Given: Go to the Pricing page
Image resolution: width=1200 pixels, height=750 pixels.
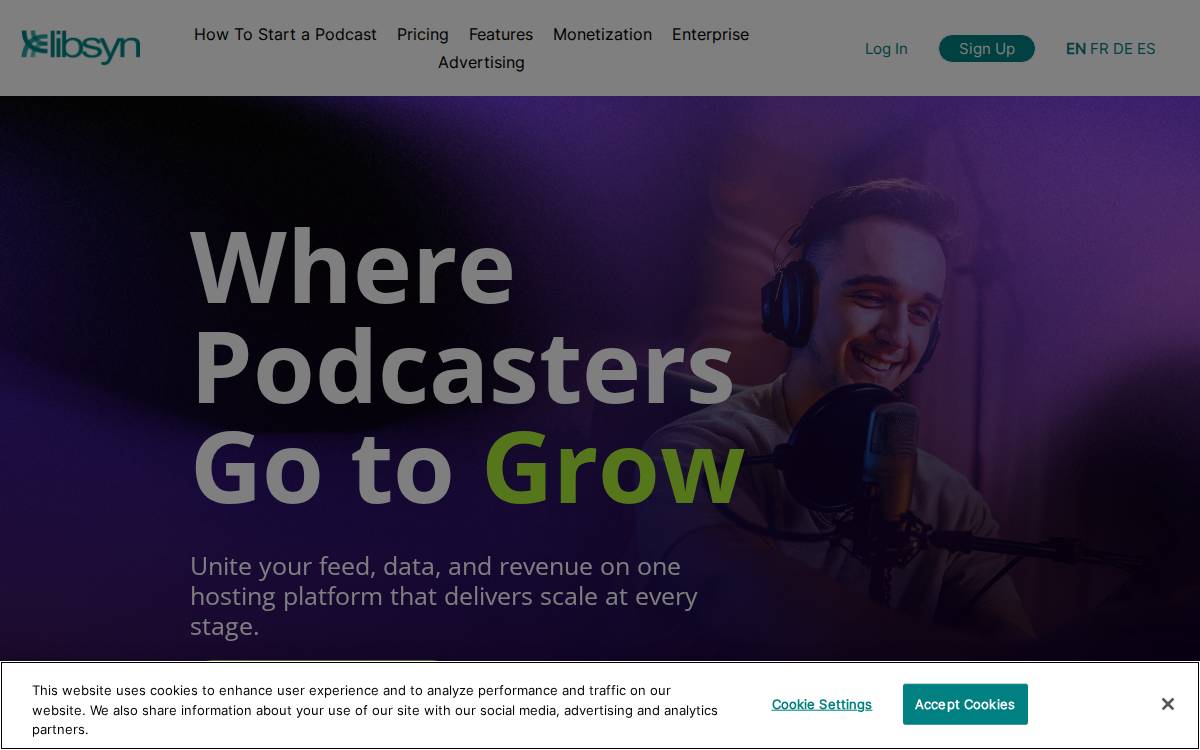Looking at the screenshot, I should [423, 34].
